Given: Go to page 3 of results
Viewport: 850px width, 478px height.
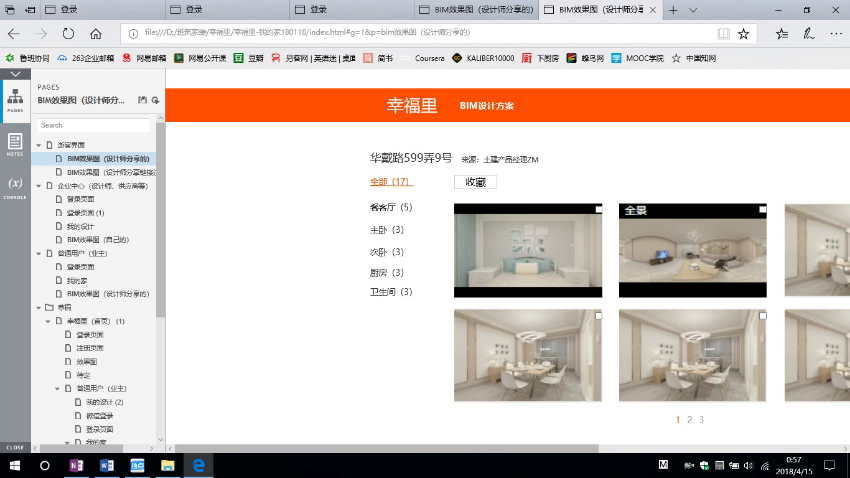Looking at the screenshot, I should (701, 419).
